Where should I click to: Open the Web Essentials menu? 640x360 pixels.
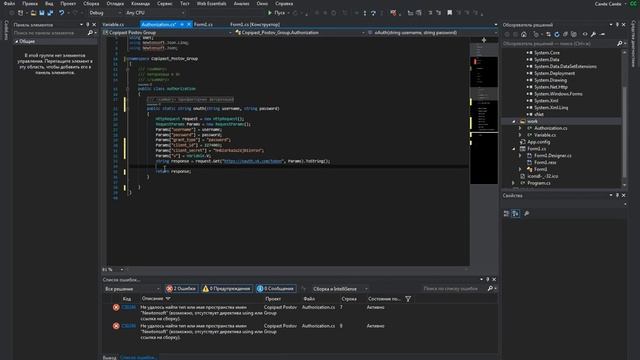pyautogui.click(x=211, y=3)
